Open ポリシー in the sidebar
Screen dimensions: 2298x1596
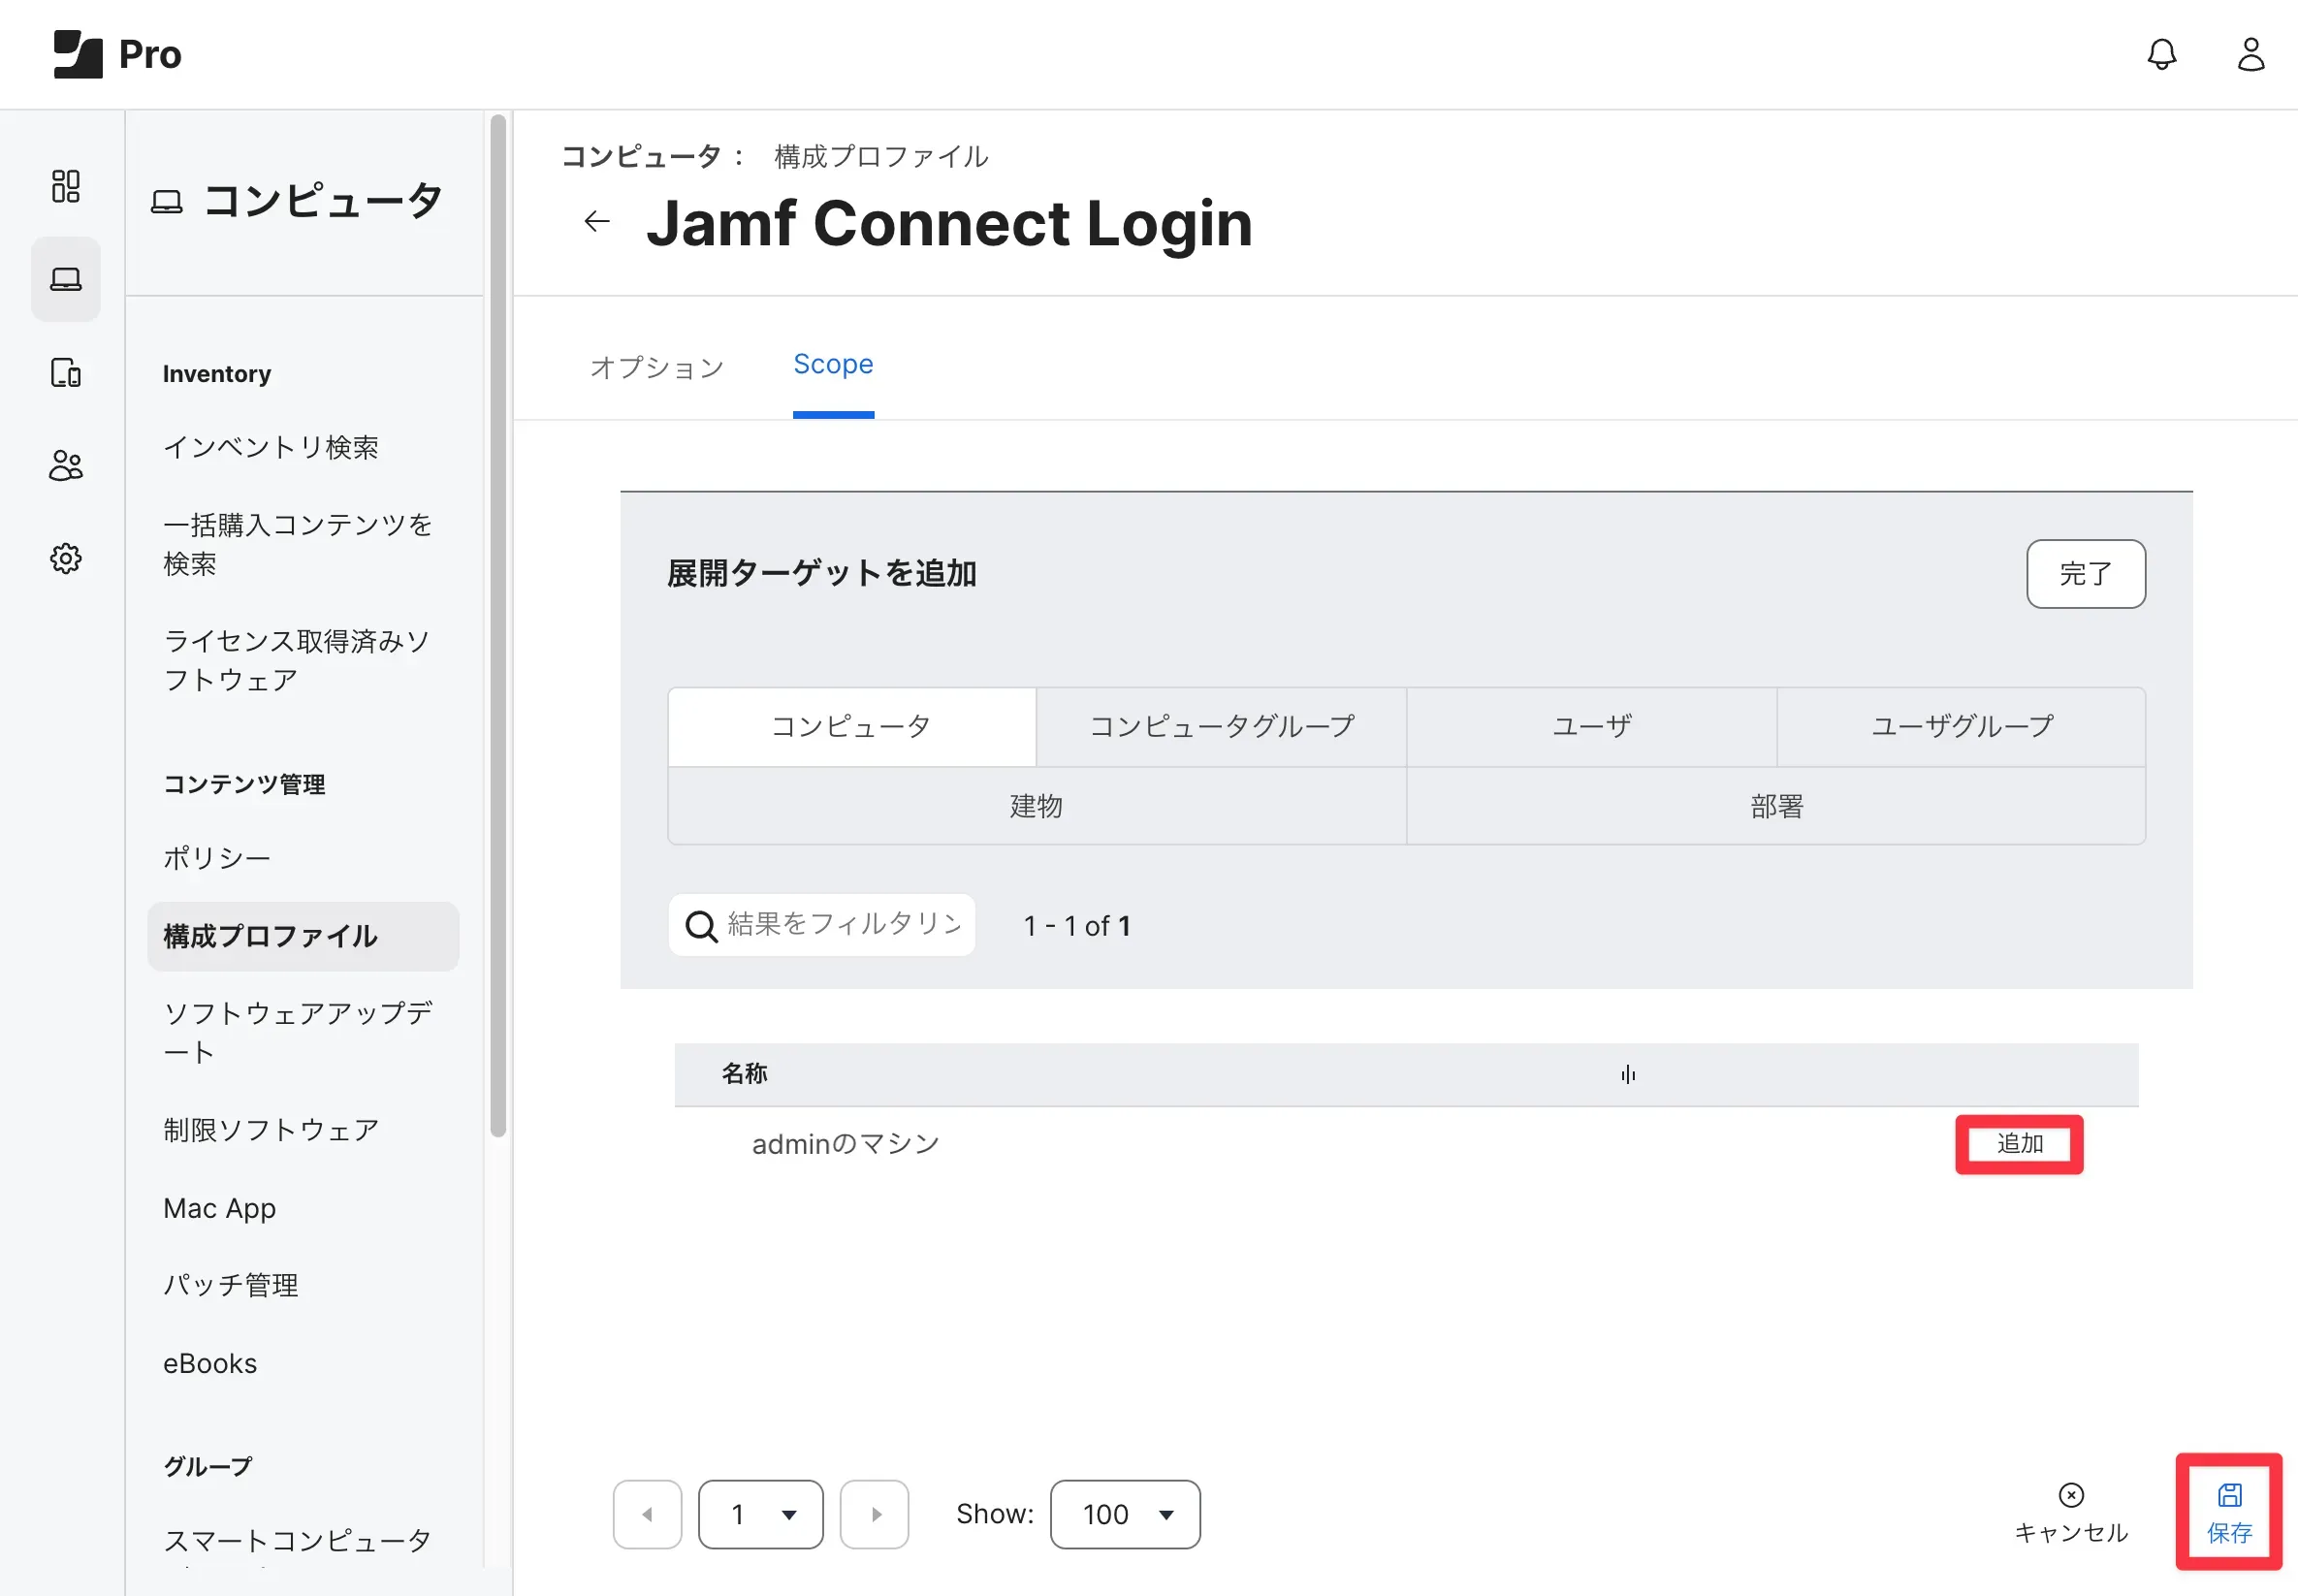click(x=217, y=857)
